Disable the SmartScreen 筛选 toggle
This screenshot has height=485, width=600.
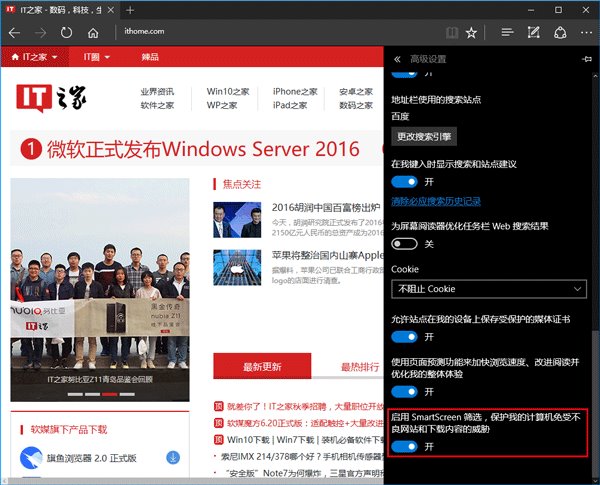click(405, 446)
